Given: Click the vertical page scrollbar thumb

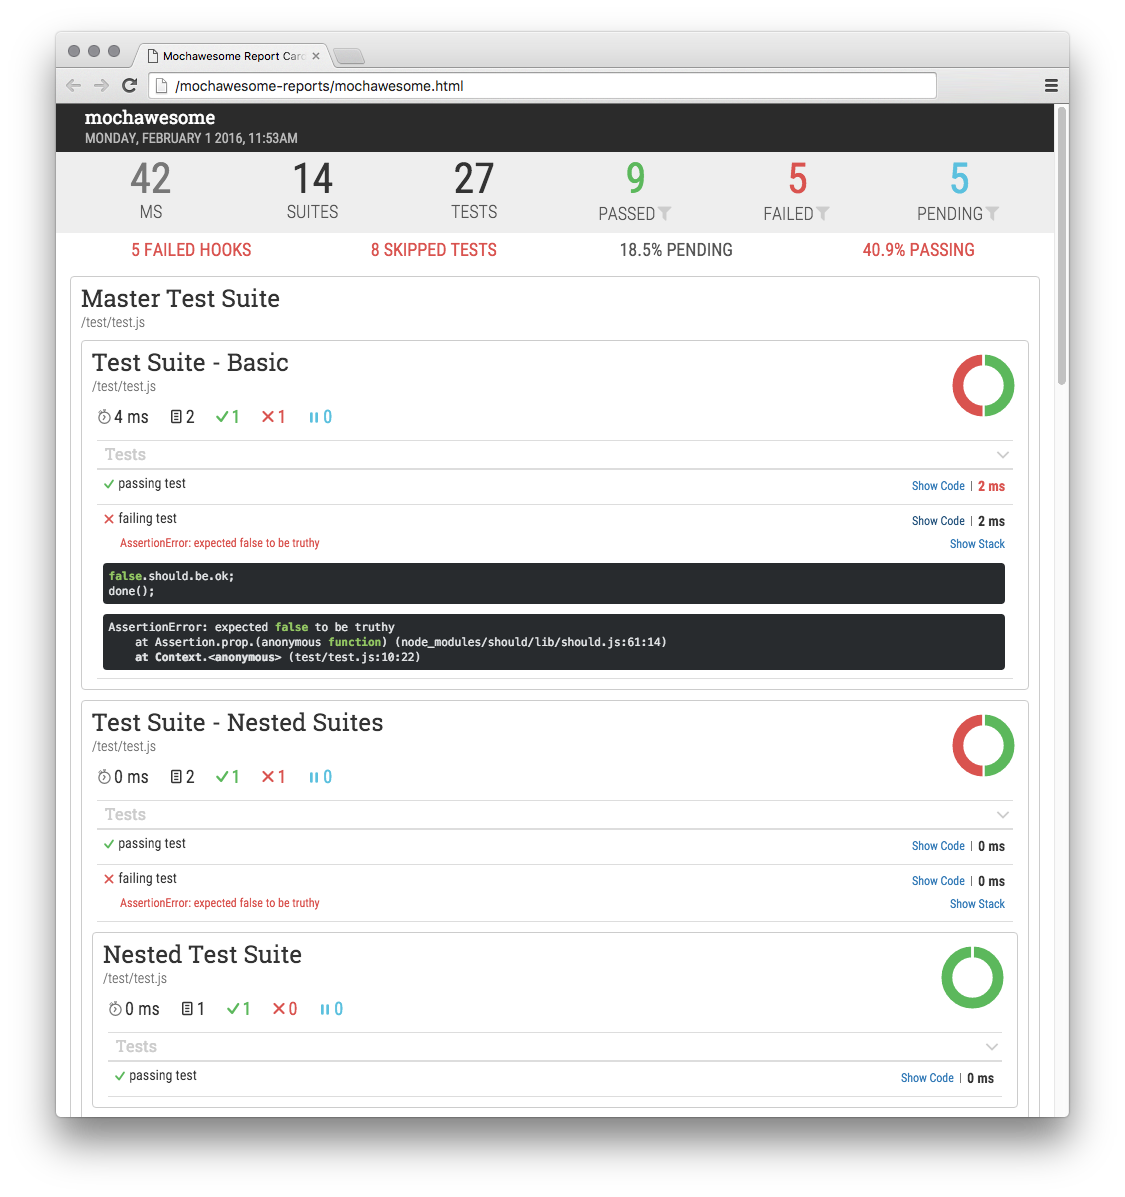Looking at the screenshot, I should (x=1061, y=246).
